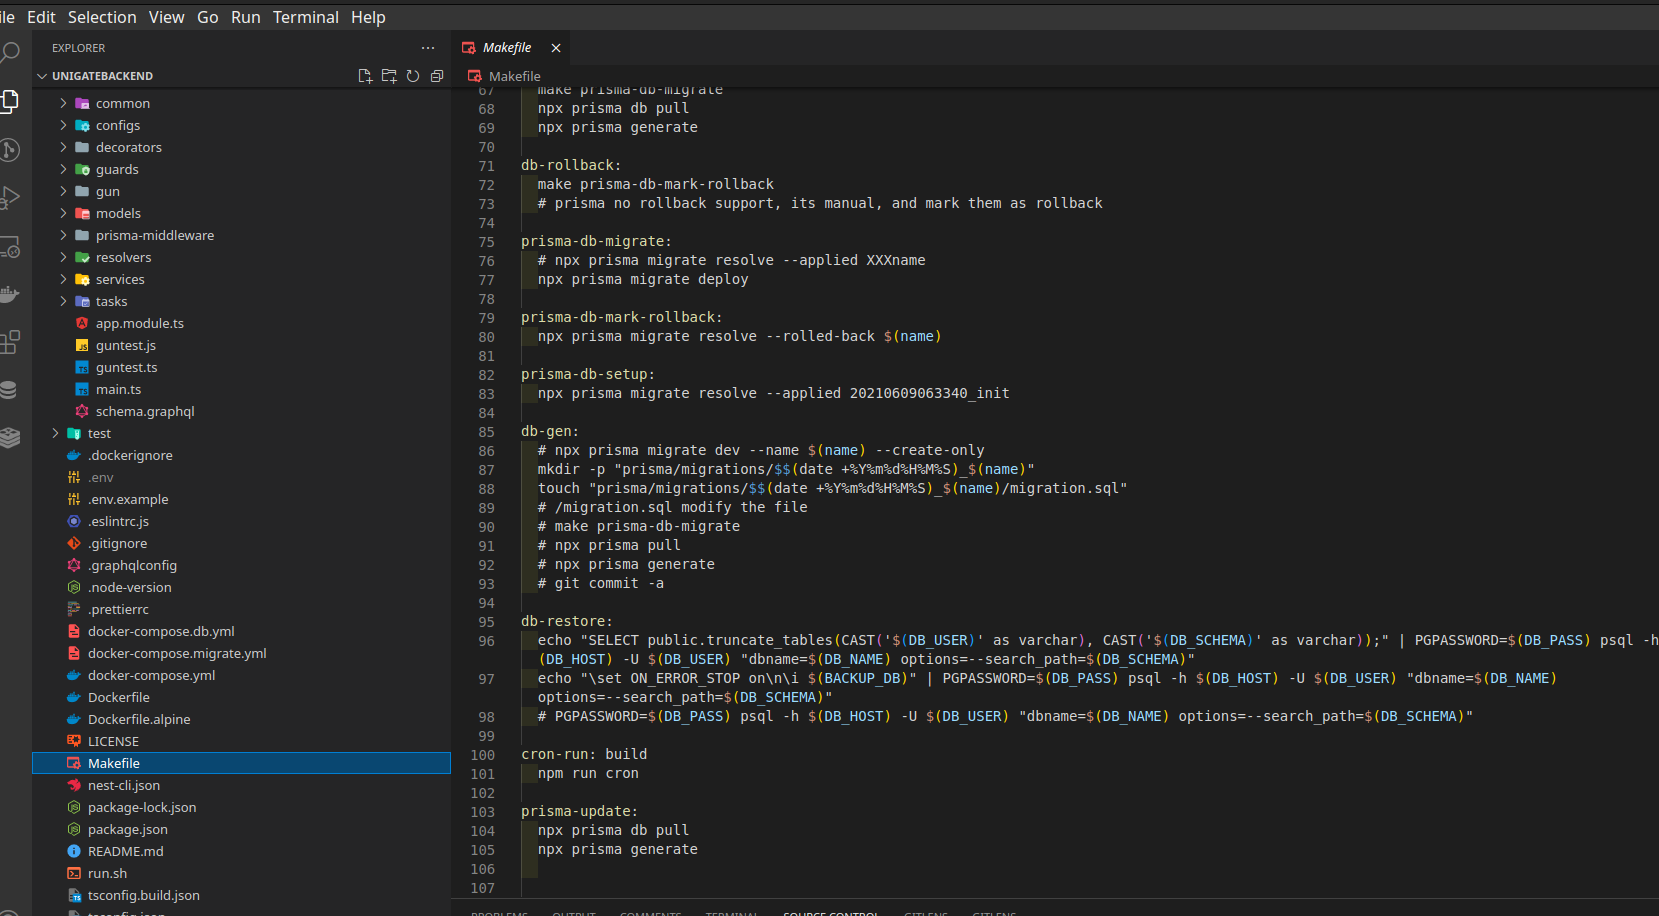Collapse all folders in Explorer
The width and height of the screenshot is (1659, 916).
pyautogui.click(x=437, y=76)
